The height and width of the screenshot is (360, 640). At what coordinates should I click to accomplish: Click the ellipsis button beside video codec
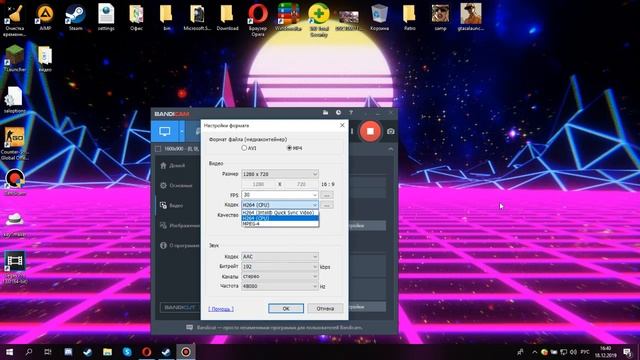tap(327, 205)
